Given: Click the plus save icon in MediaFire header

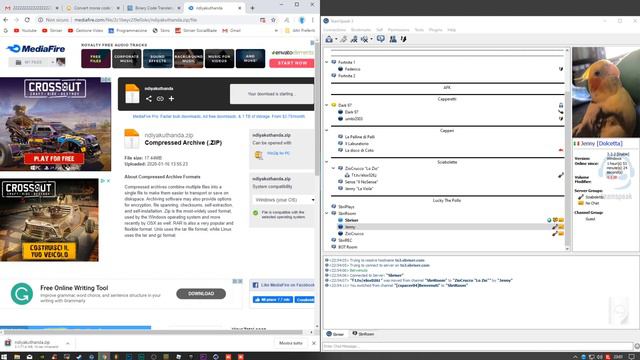Looking at the screenshot, I should pyautogui.click(x=171, y=99).
